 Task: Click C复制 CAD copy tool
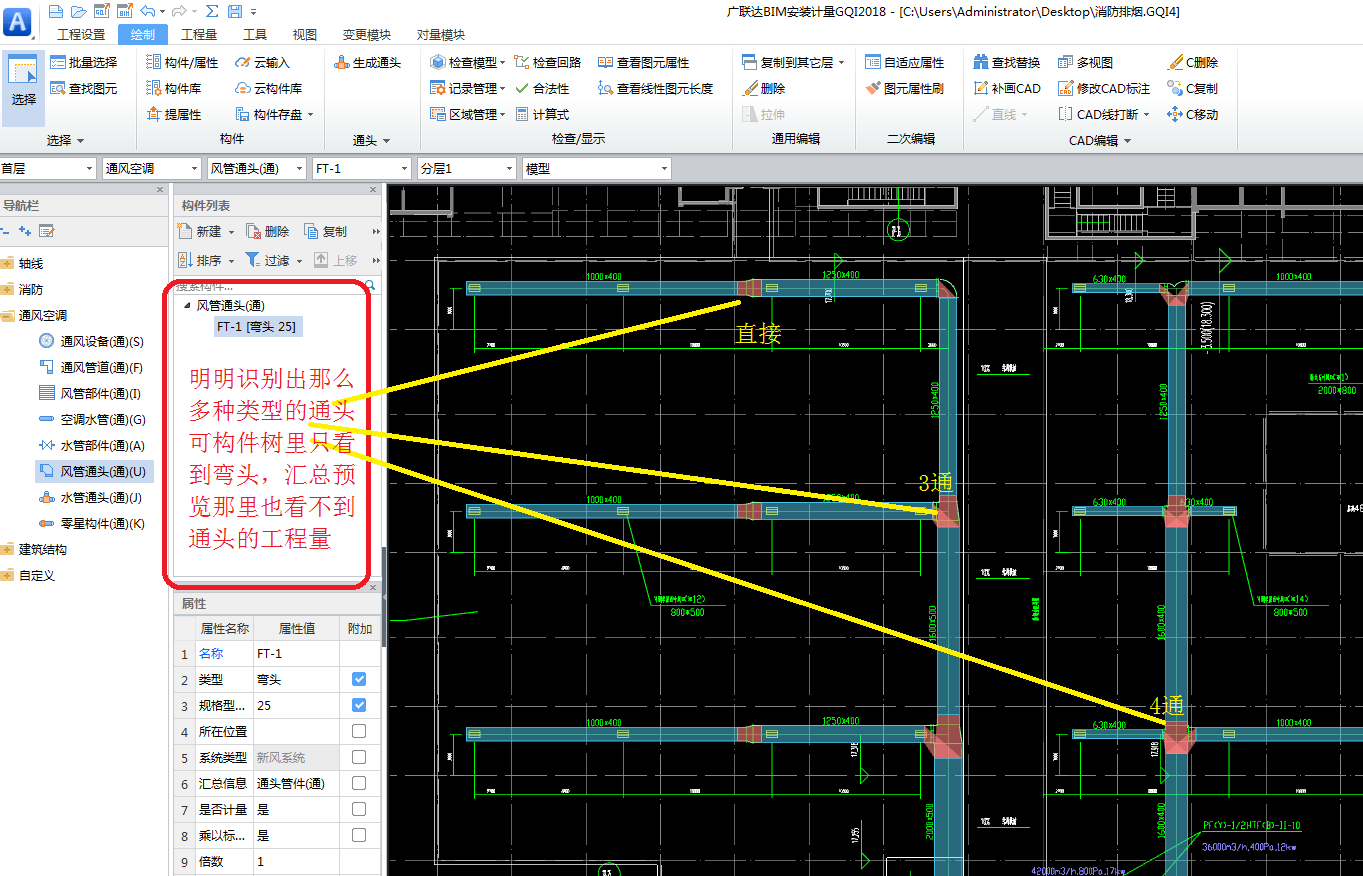pos(1193,88)
